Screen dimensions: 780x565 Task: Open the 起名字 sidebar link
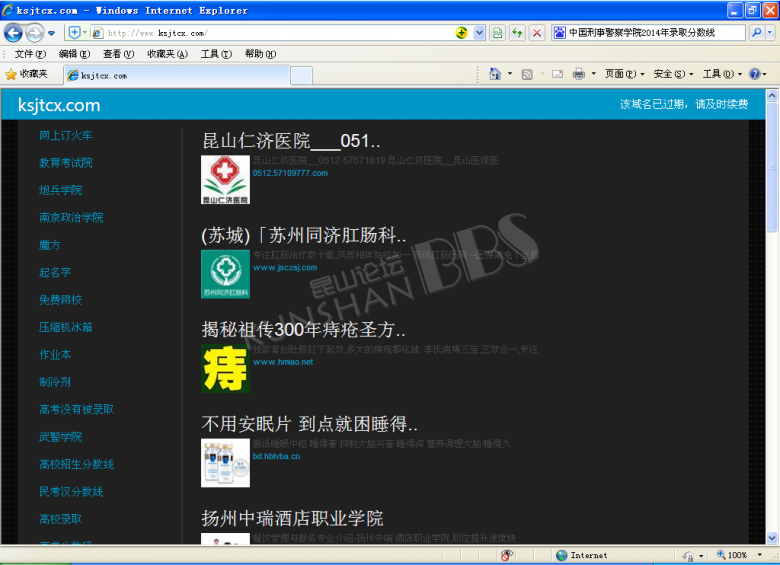(x=55, y=272)
